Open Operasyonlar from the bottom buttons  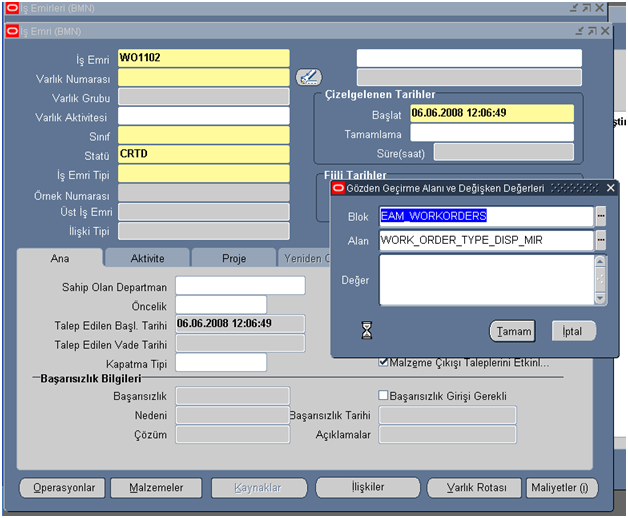pos(64,488)
